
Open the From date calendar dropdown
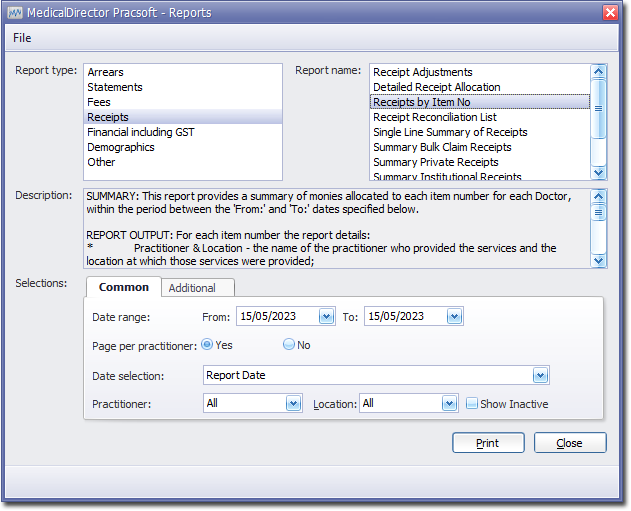click(326, 316)
